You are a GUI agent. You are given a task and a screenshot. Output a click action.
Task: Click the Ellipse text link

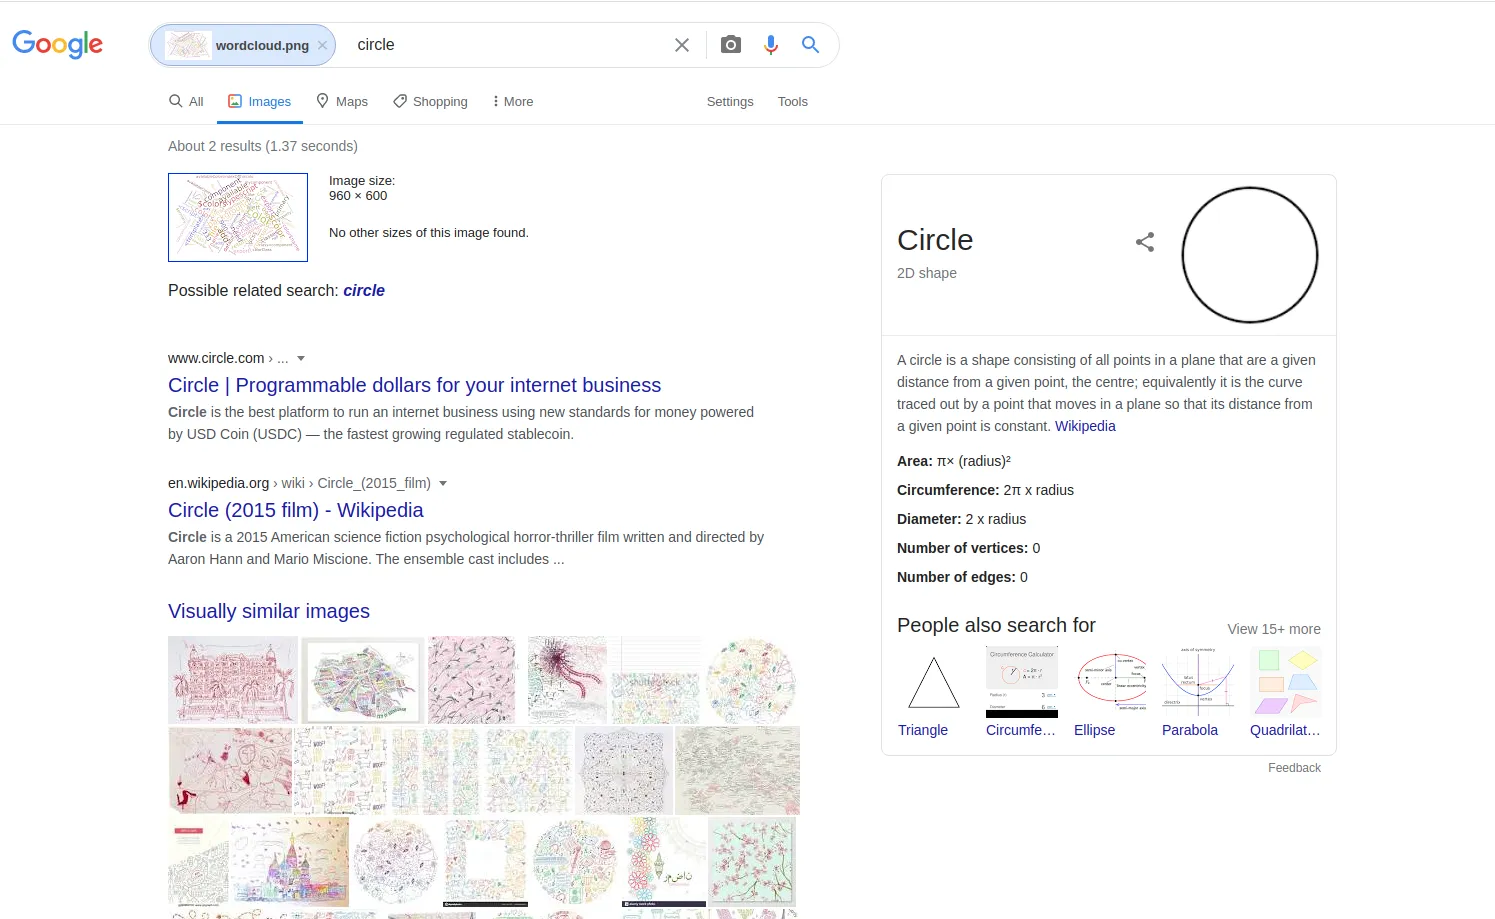click(1094, 730)
